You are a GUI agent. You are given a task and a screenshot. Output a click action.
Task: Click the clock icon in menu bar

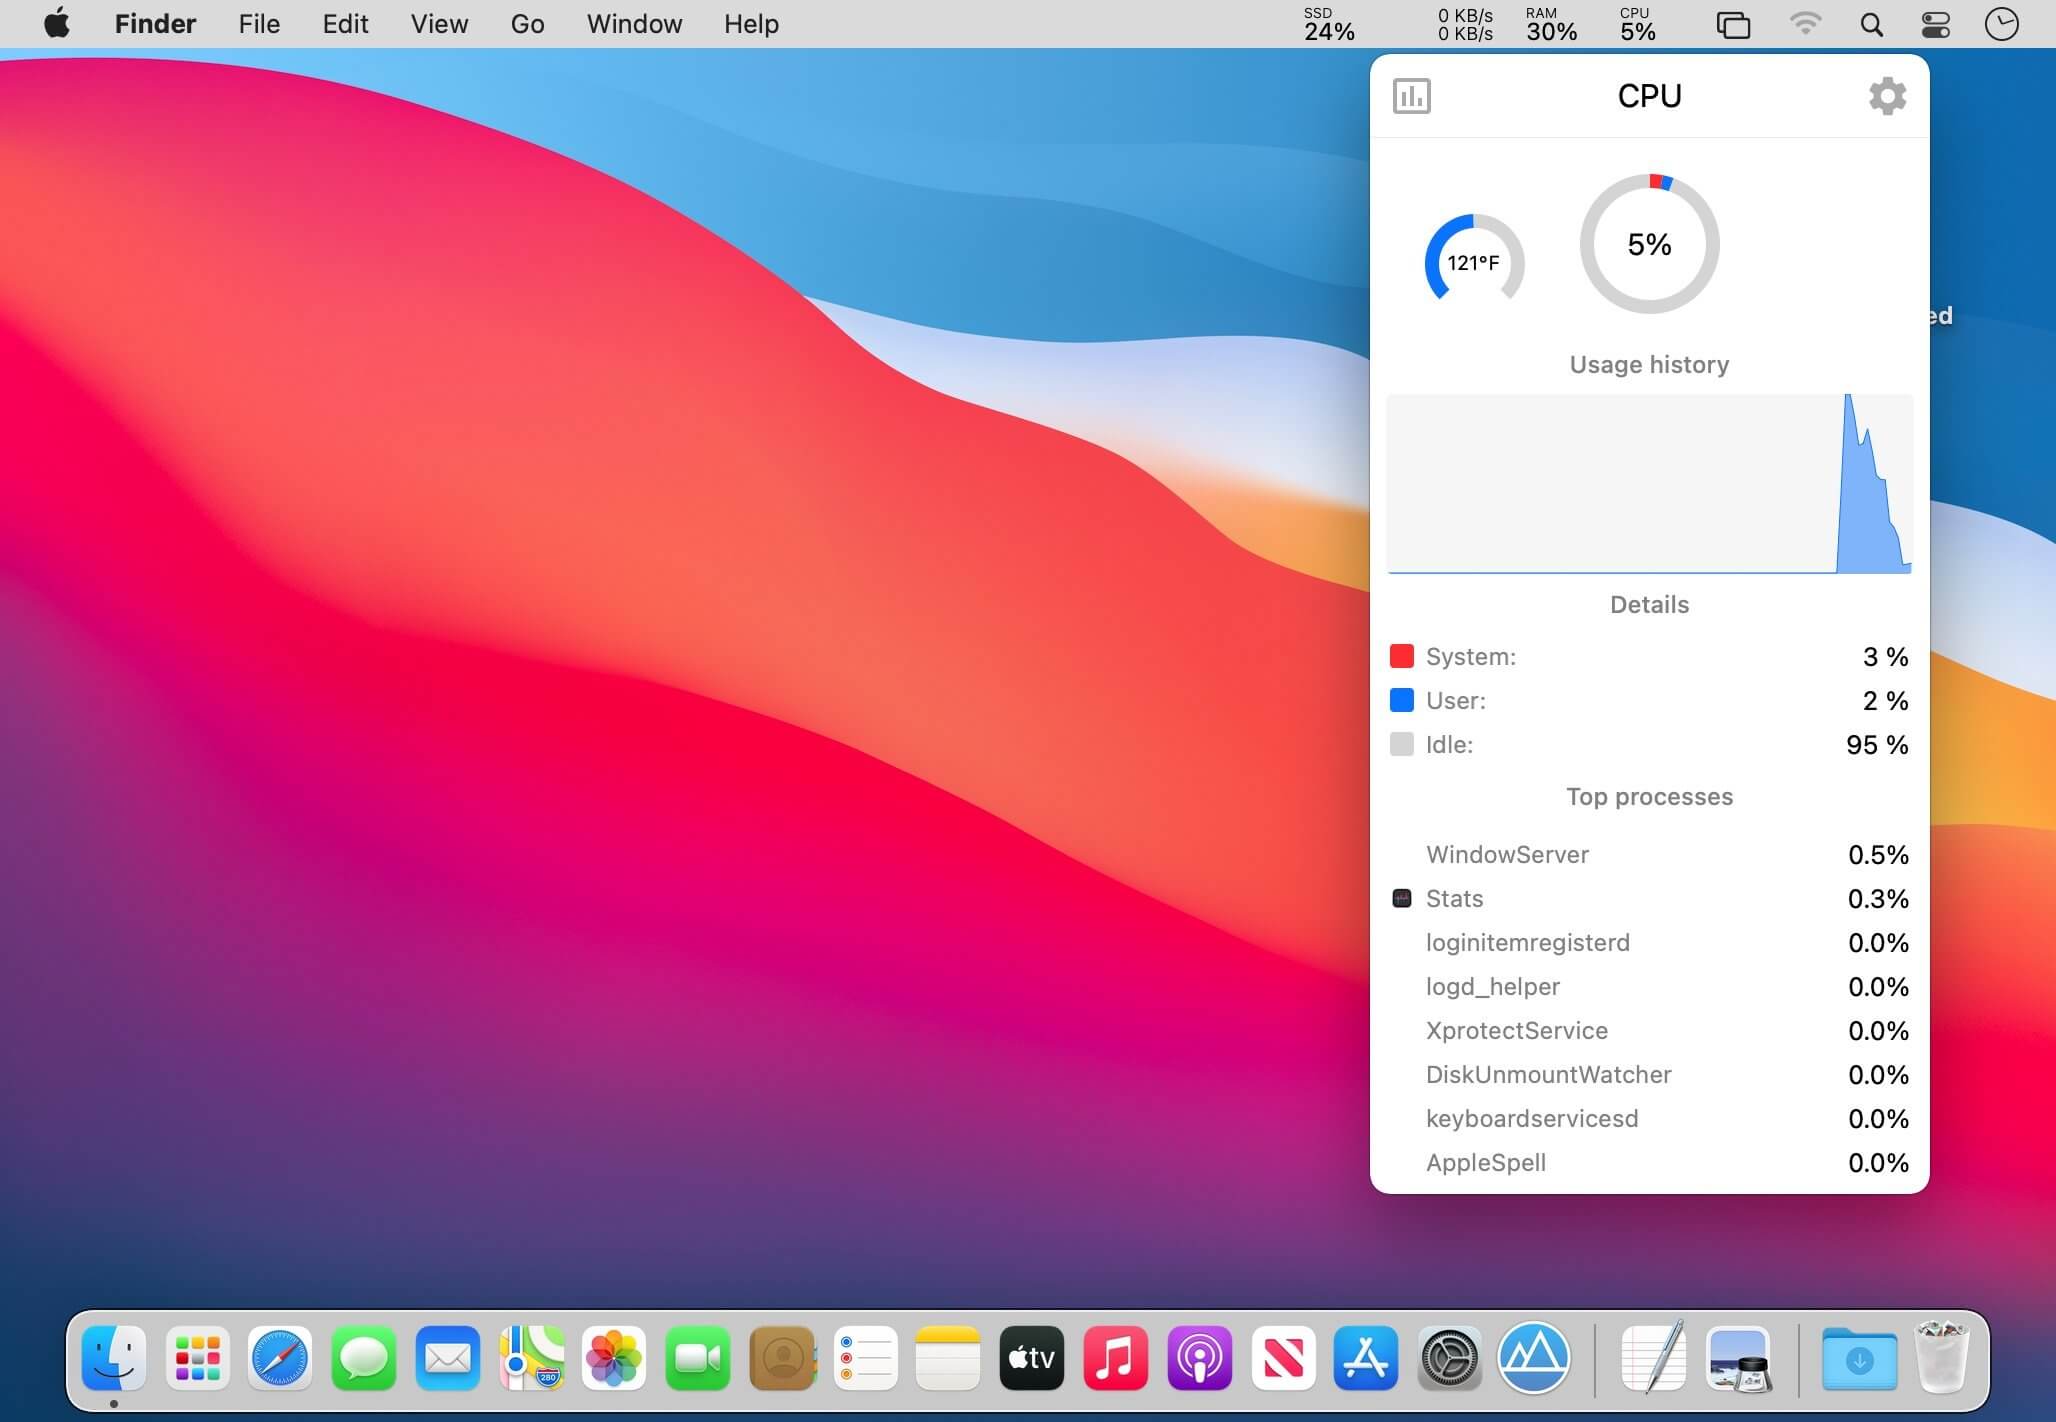2001,24
